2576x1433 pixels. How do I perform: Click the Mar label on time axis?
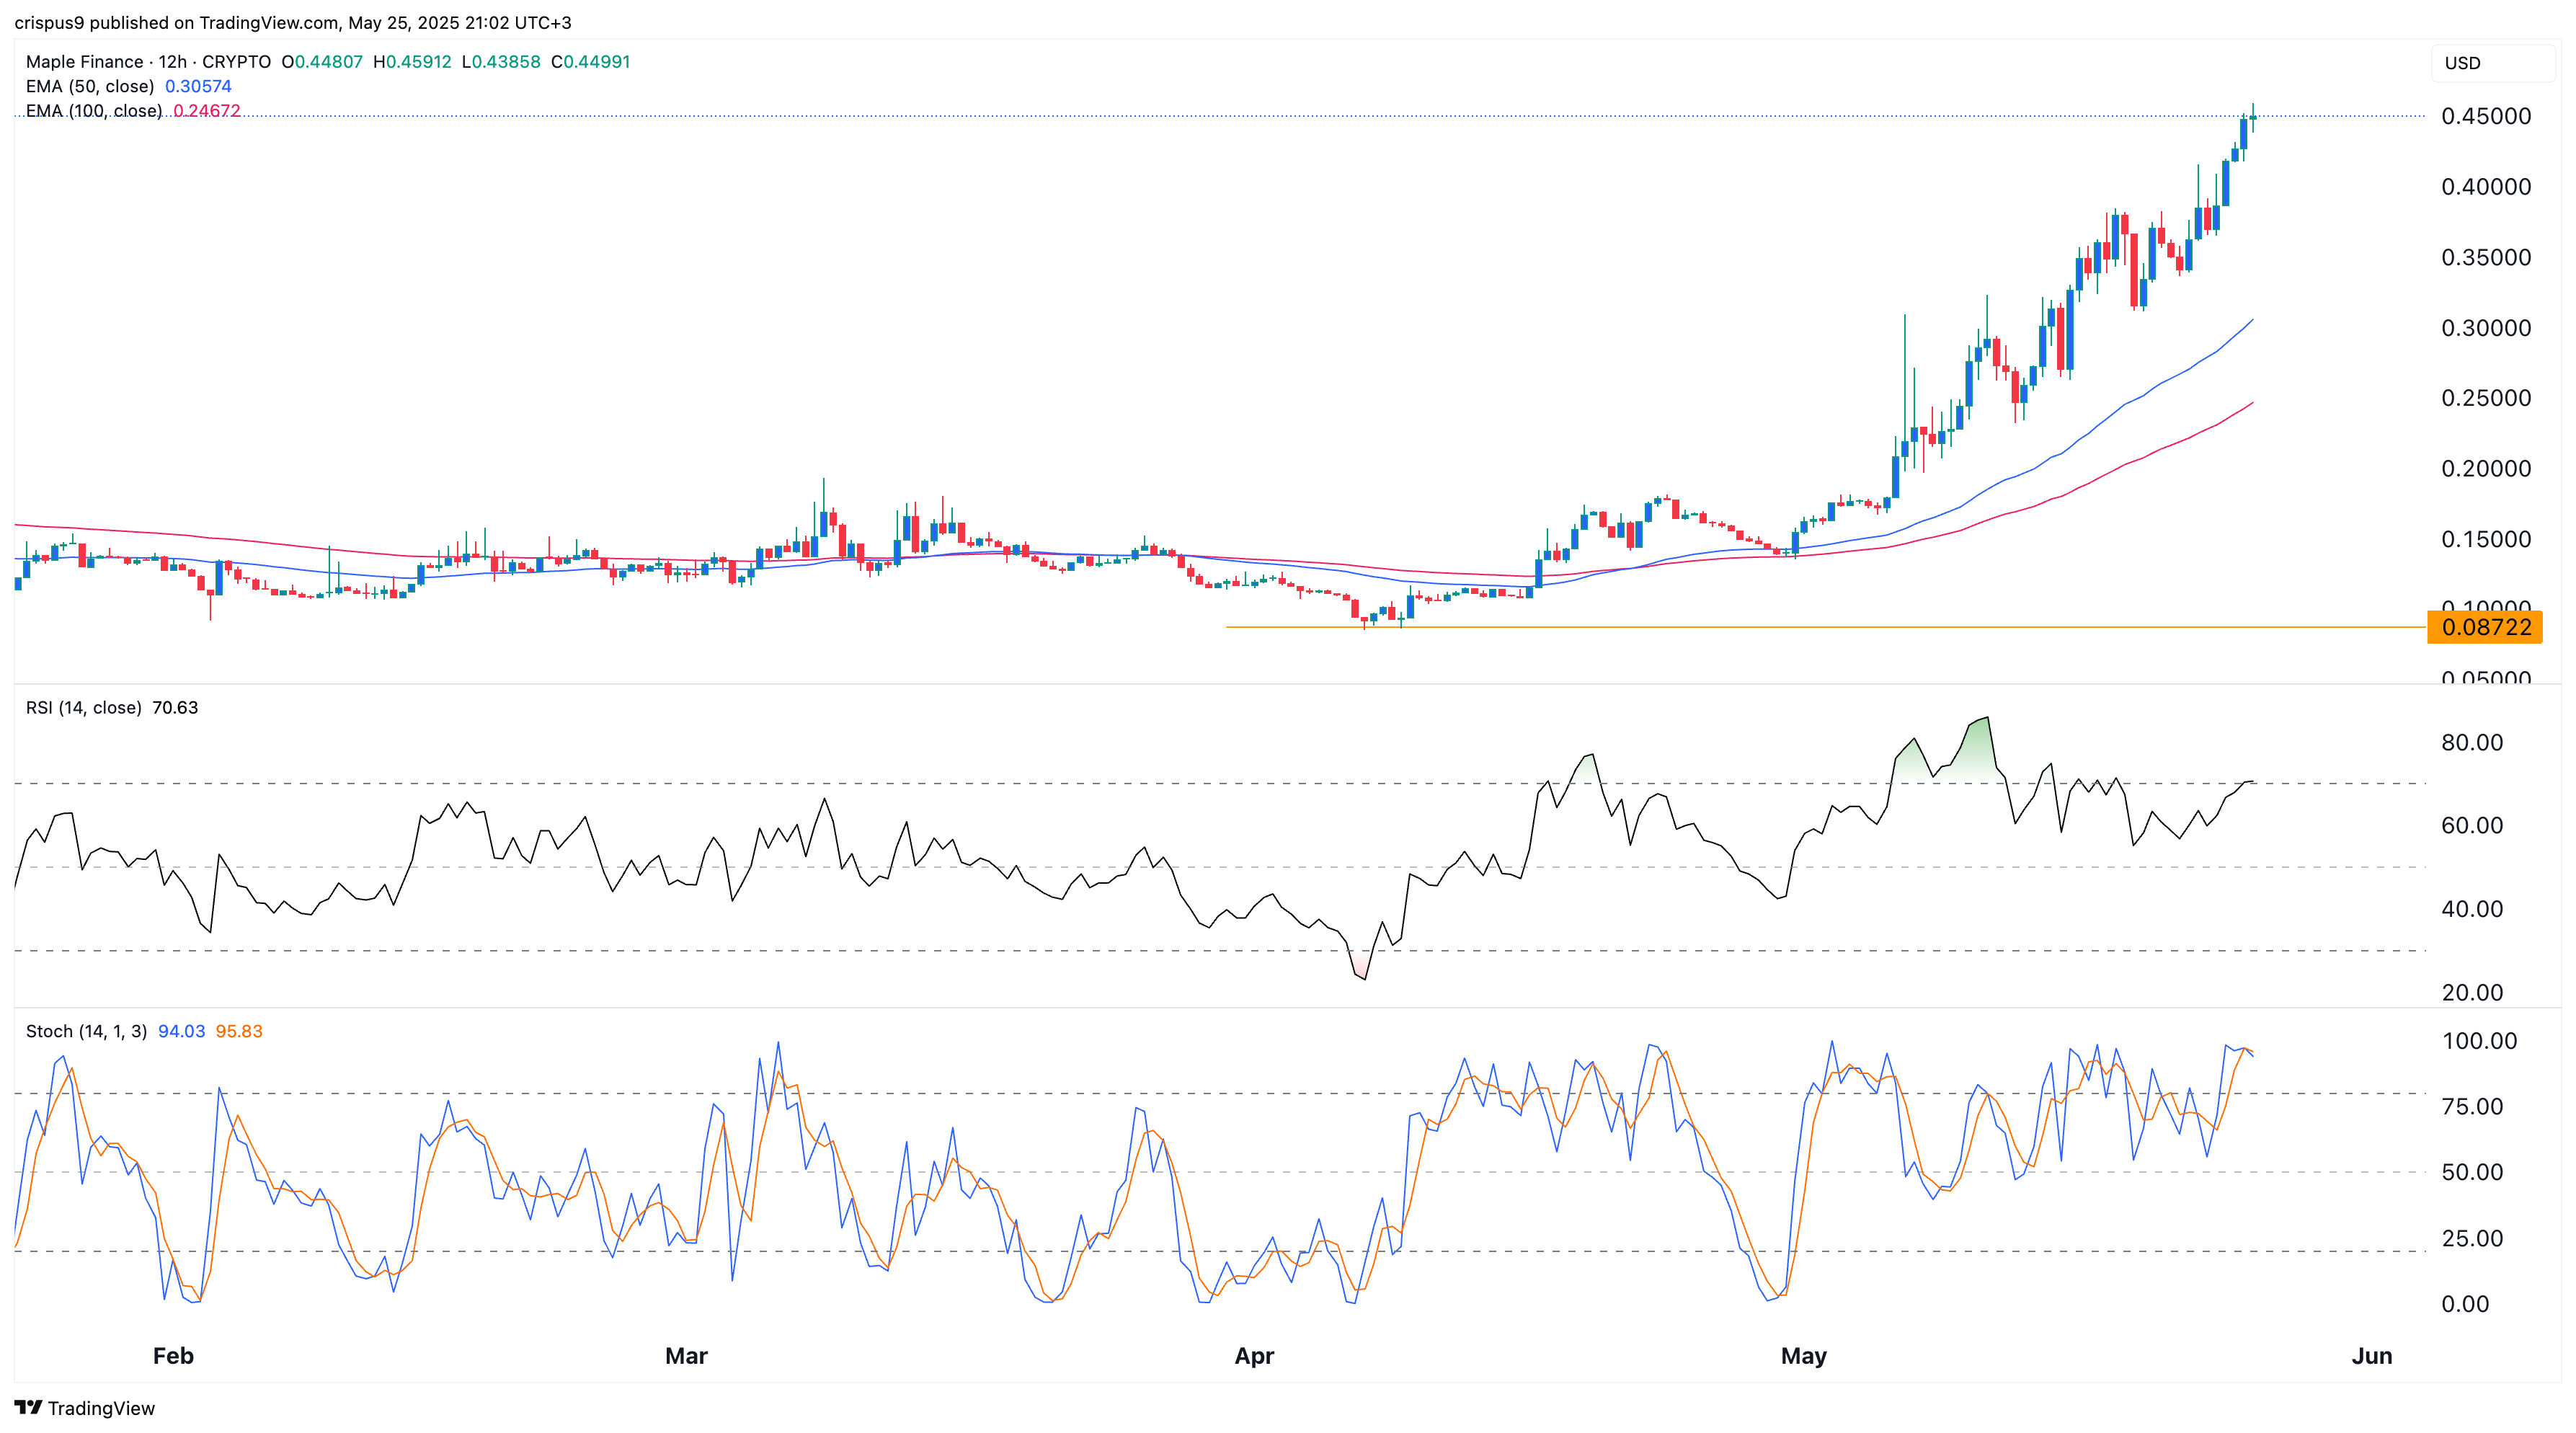point(686,1356)
